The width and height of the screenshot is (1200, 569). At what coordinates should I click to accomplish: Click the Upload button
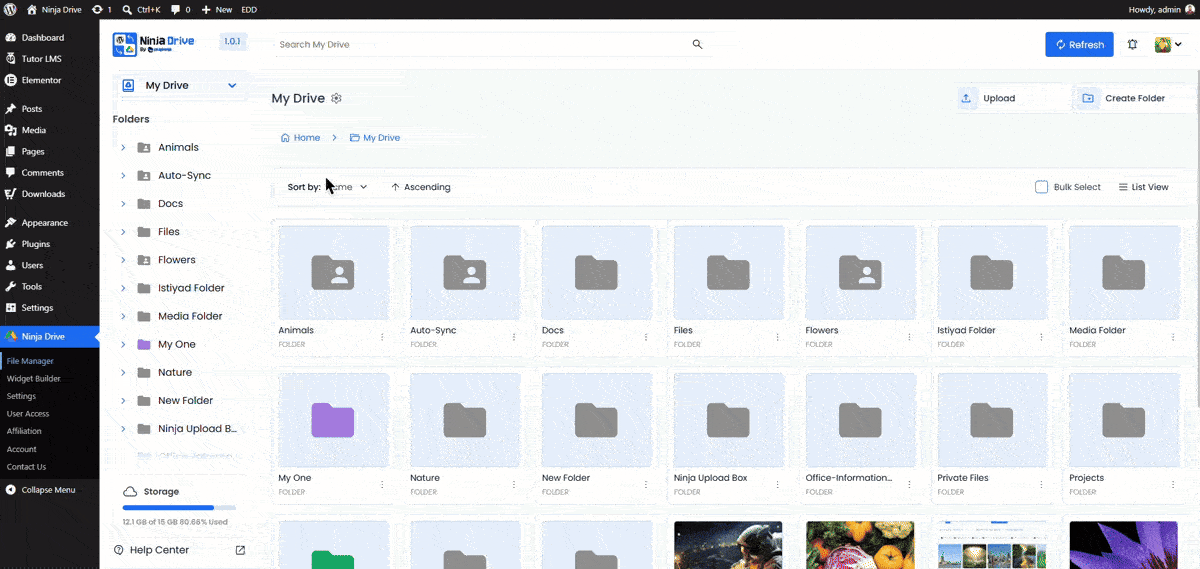point(1011,98)
